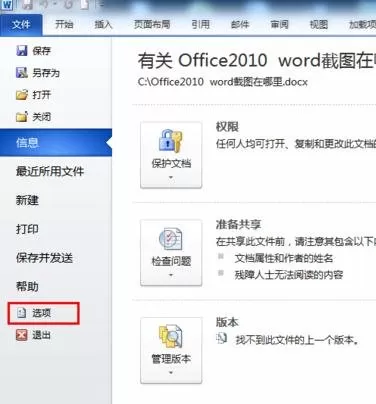
Task: Click the 管理版本 documents magnifier icon
Action: tap(171, 337)
